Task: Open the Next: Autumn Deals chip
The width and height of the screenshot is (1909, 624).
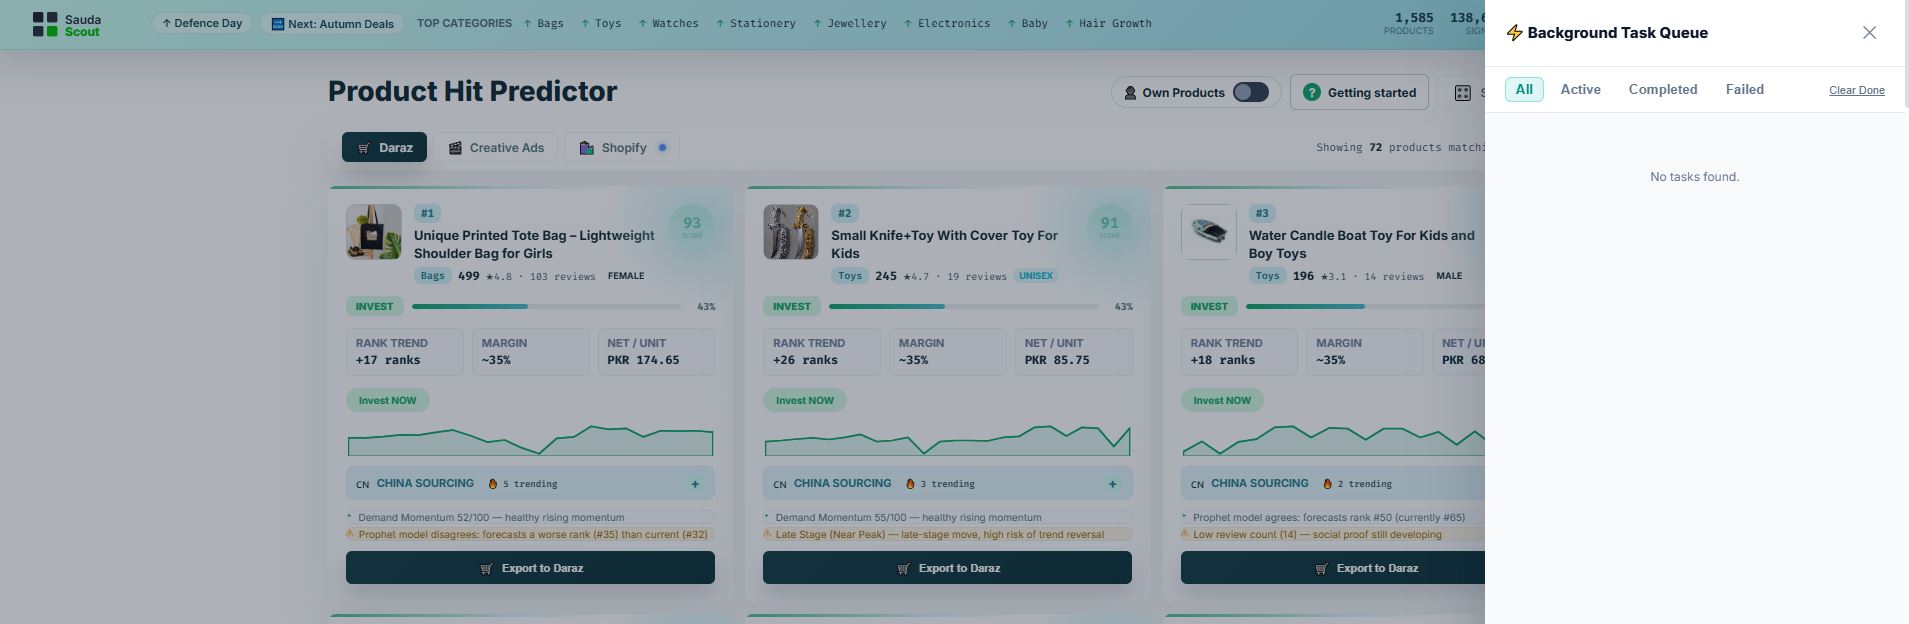Action: tap(332, 23)
